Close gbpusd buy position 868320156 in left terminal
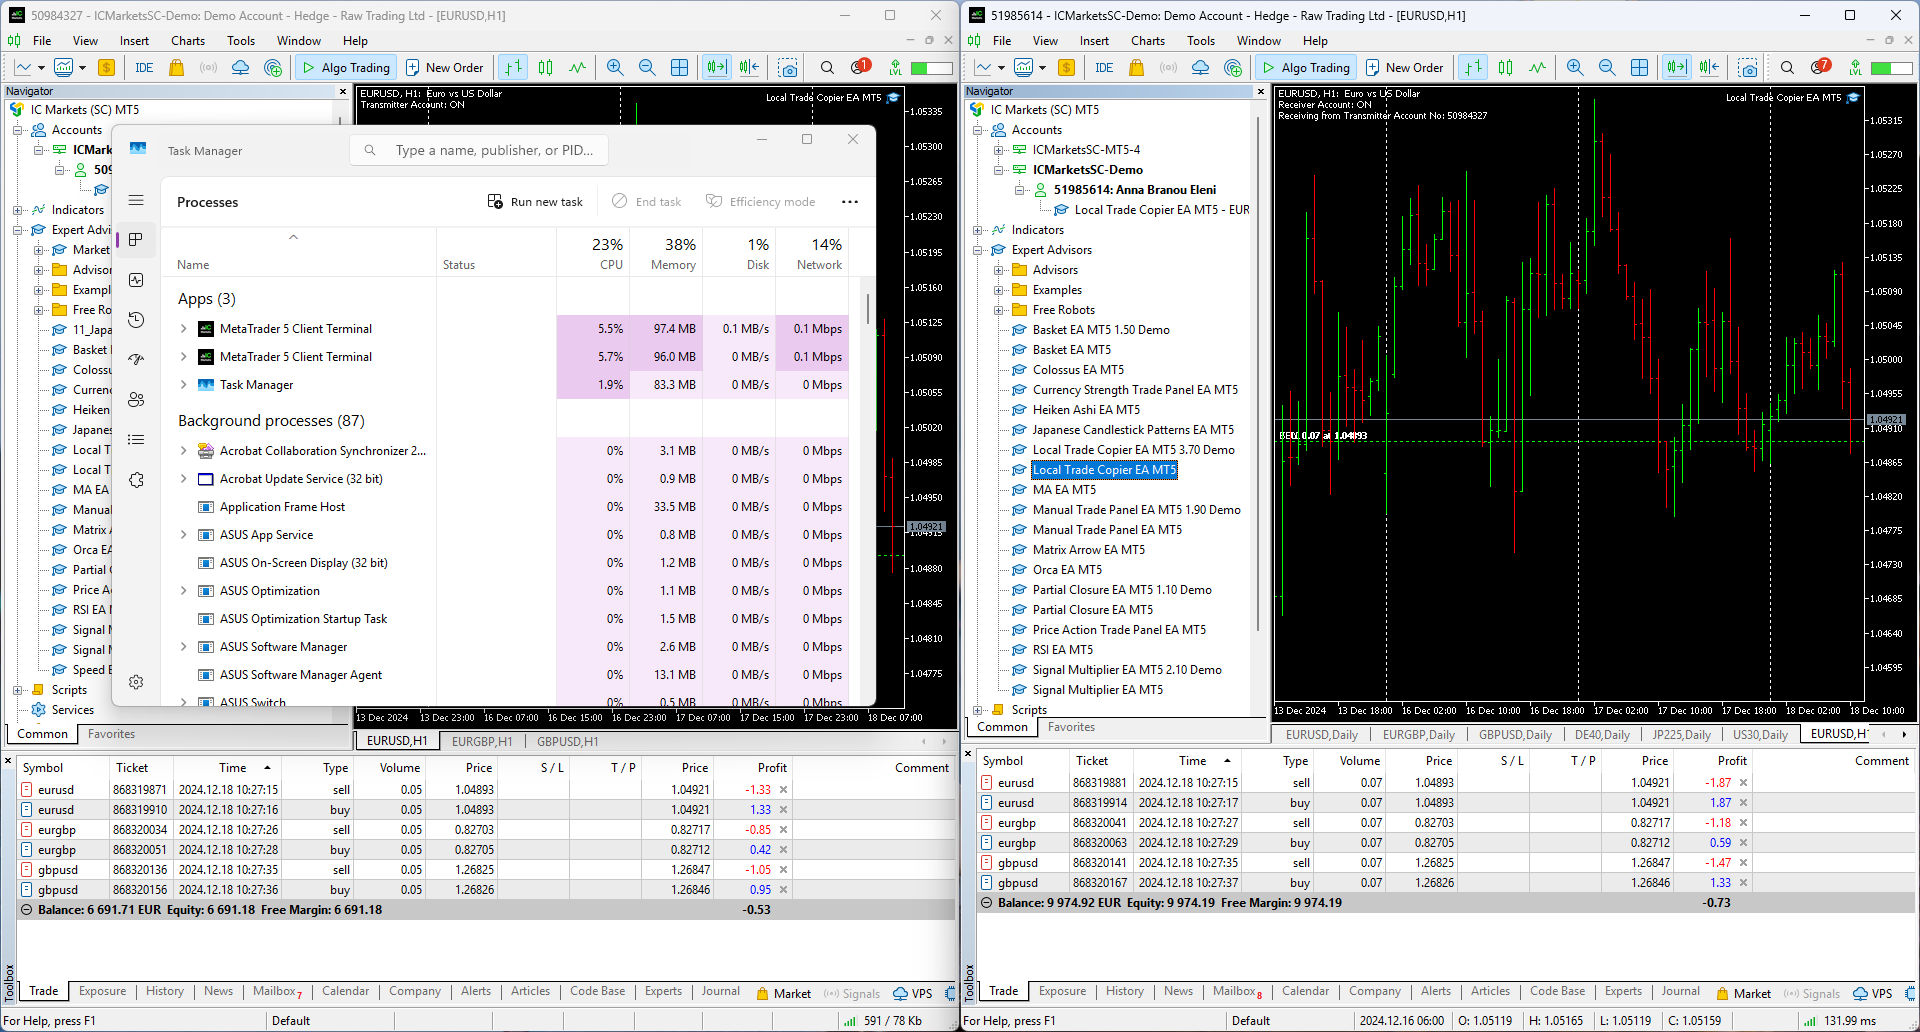This screenshot has width=1920, height=1032. [783, 890]
